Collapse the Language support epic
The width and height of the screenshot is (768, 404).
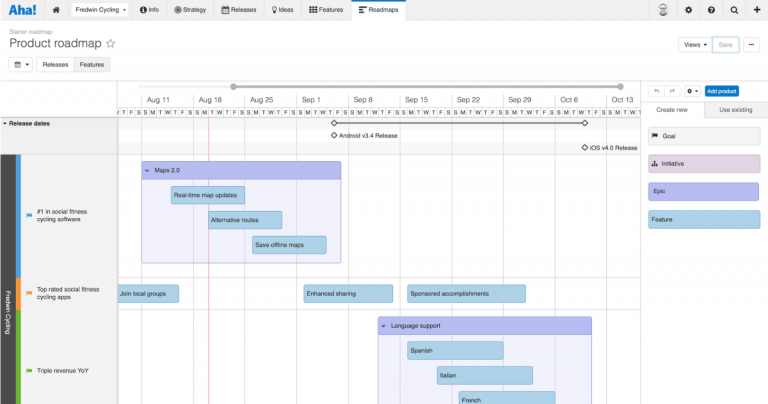click(x=383, y=326)
